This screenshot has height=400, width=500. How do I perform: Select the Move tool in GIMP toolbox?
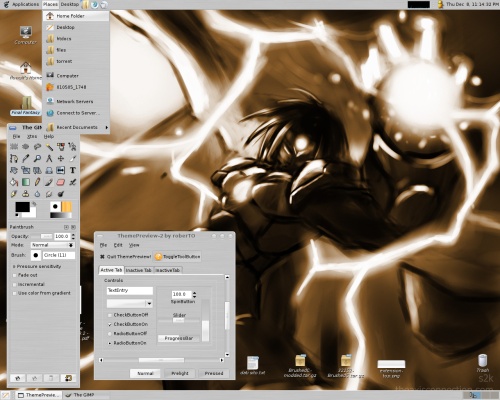click(x=61, y=158)
